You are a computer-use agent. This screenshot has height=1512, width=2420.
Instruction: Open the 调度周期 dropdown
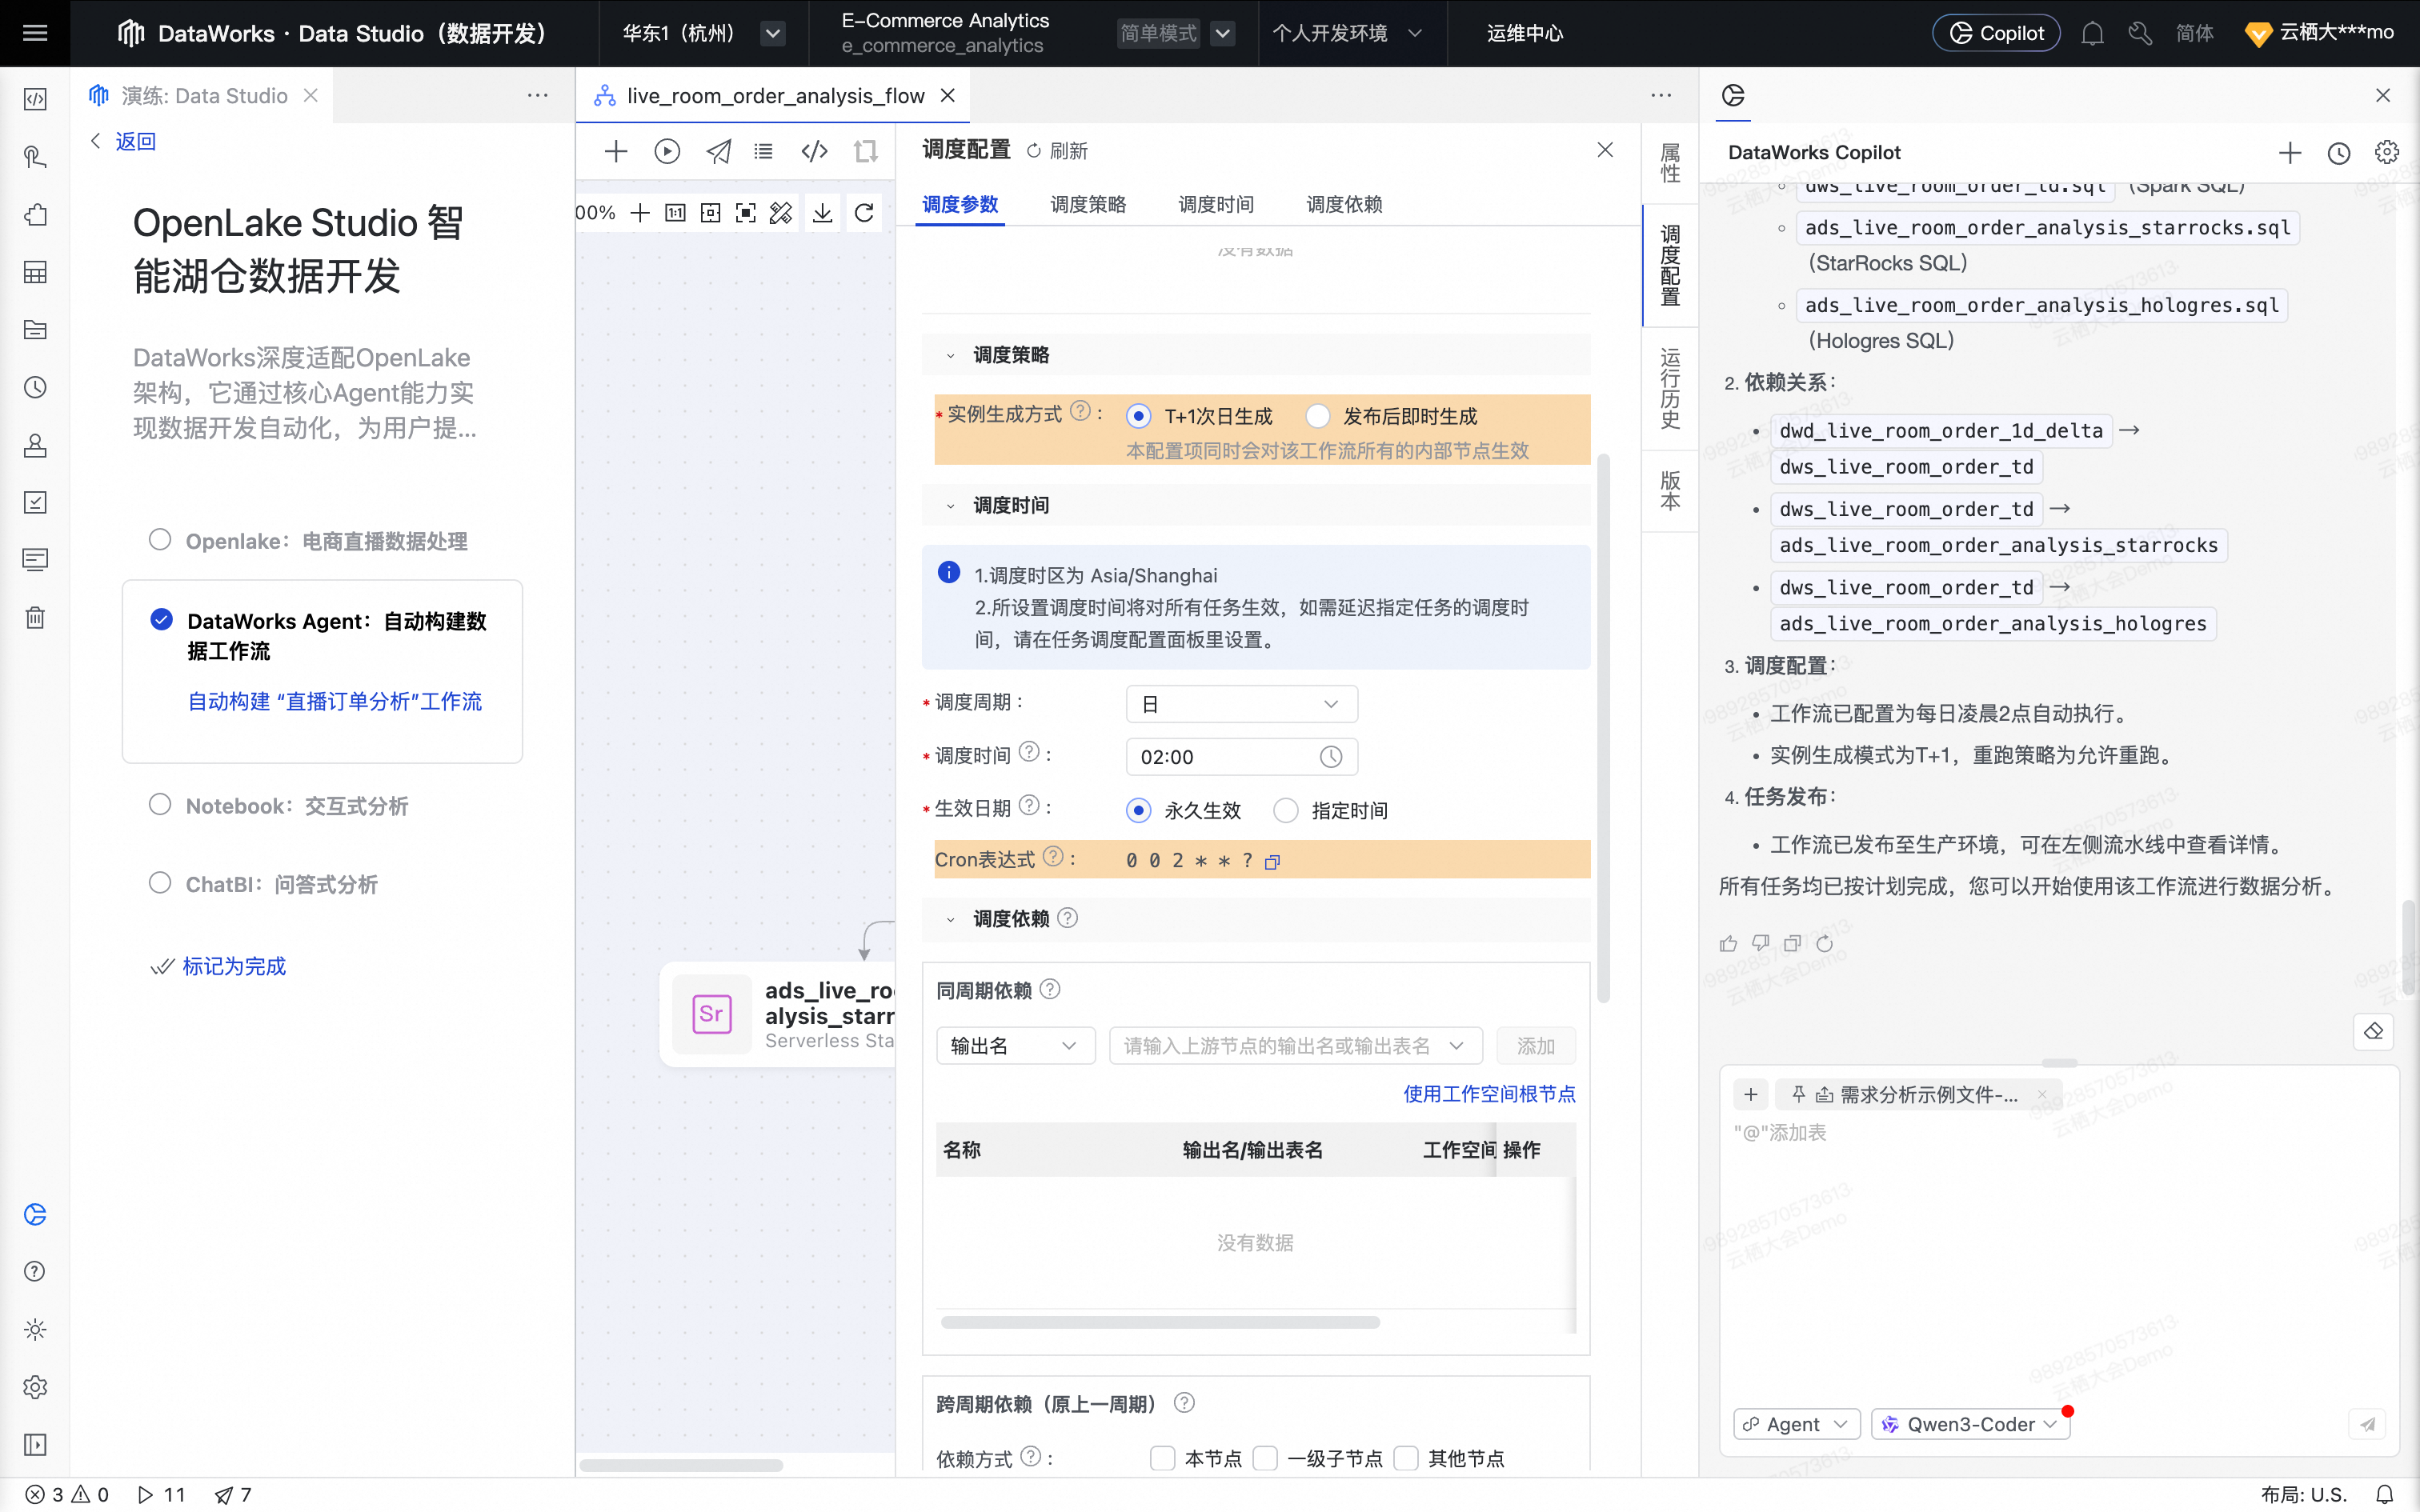coord(1241,704)
